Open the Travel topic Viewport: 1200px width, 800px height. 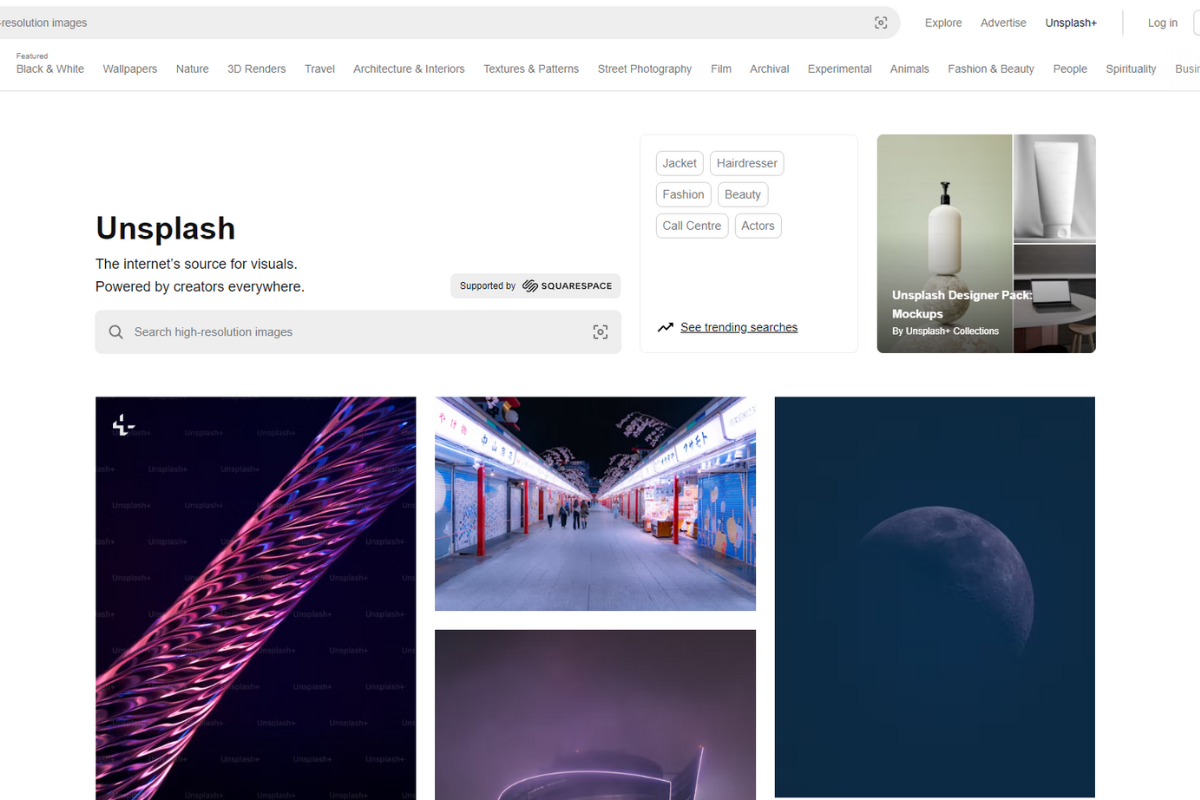320,69
